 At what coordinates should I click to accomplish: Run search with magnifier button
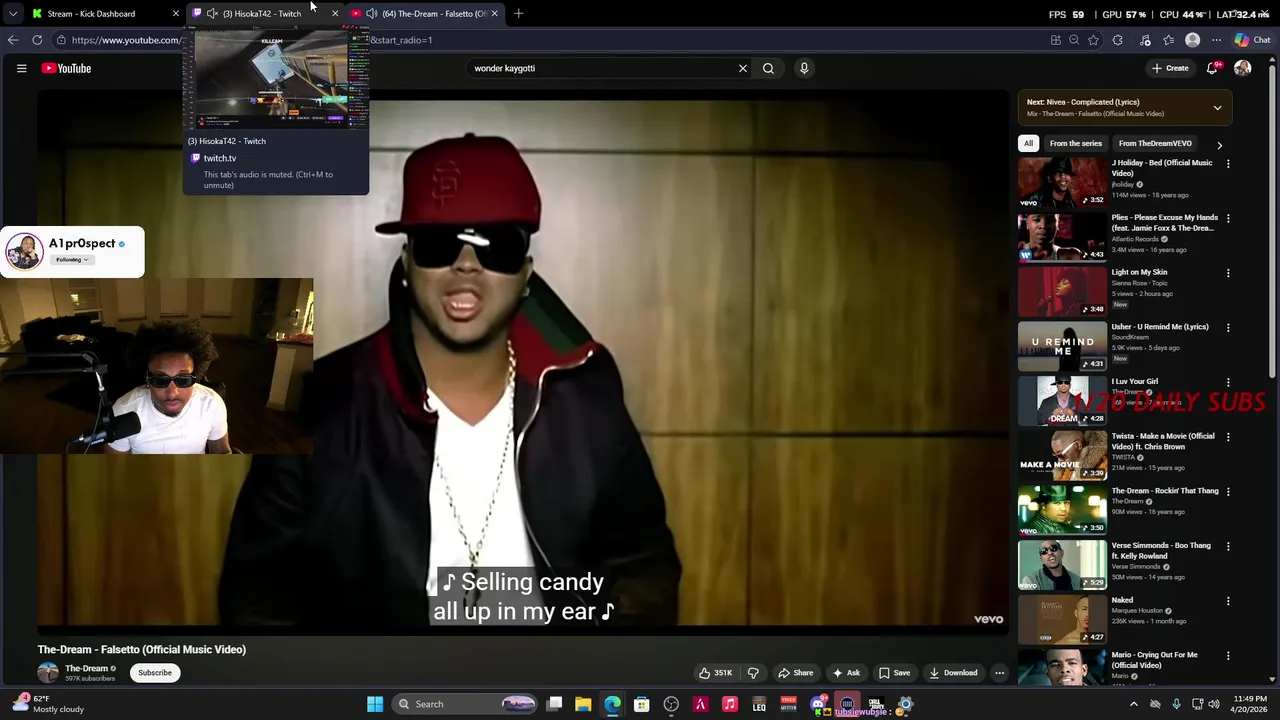tap(768, 68)
